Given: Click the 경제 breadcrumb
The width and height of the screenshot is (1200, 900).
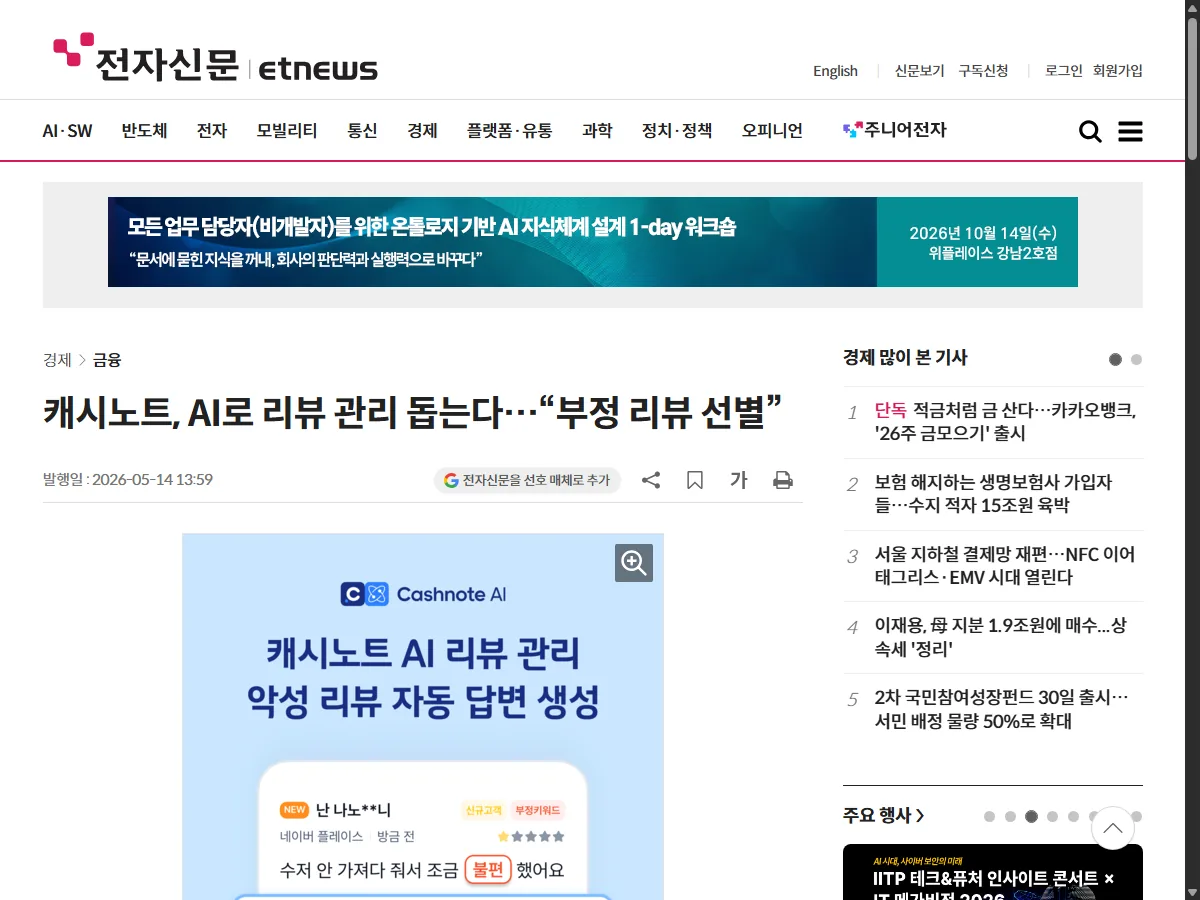Looking at the screenshot, I should (x=57, y=360).
